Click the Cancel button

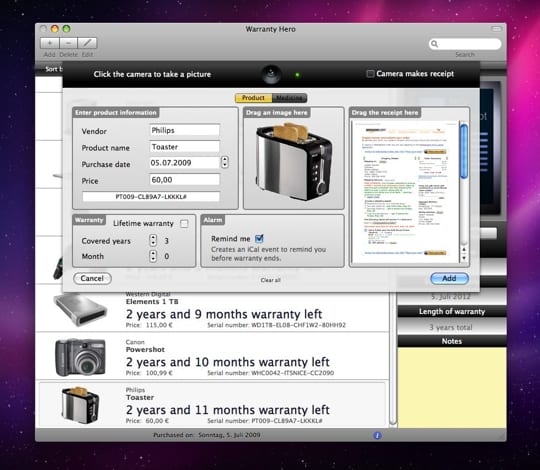[x=92, y=278]
